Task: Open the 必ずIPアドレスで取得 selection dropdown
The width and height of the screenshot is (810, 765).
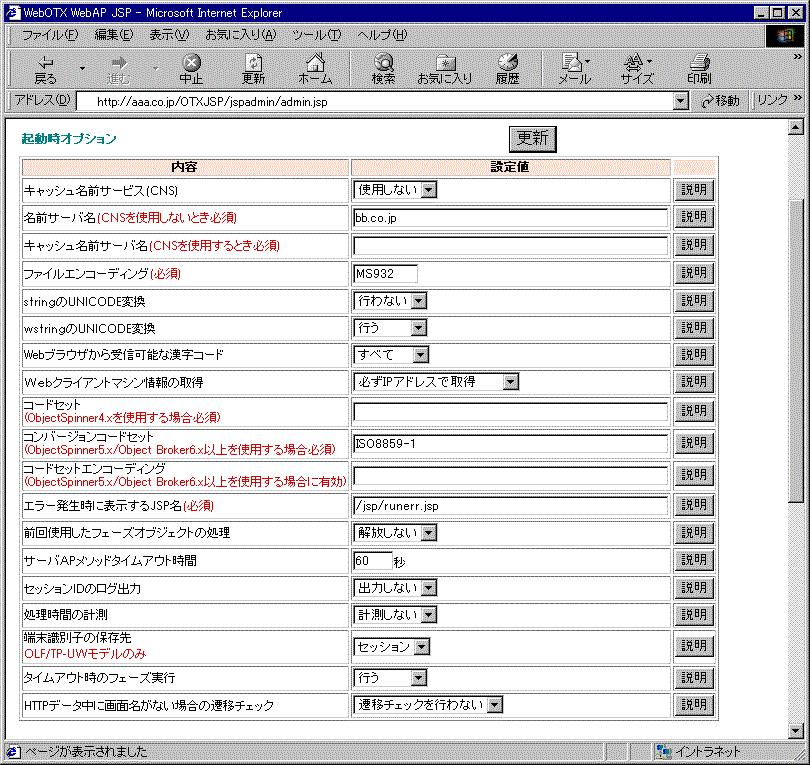Action: click(511, 381)
